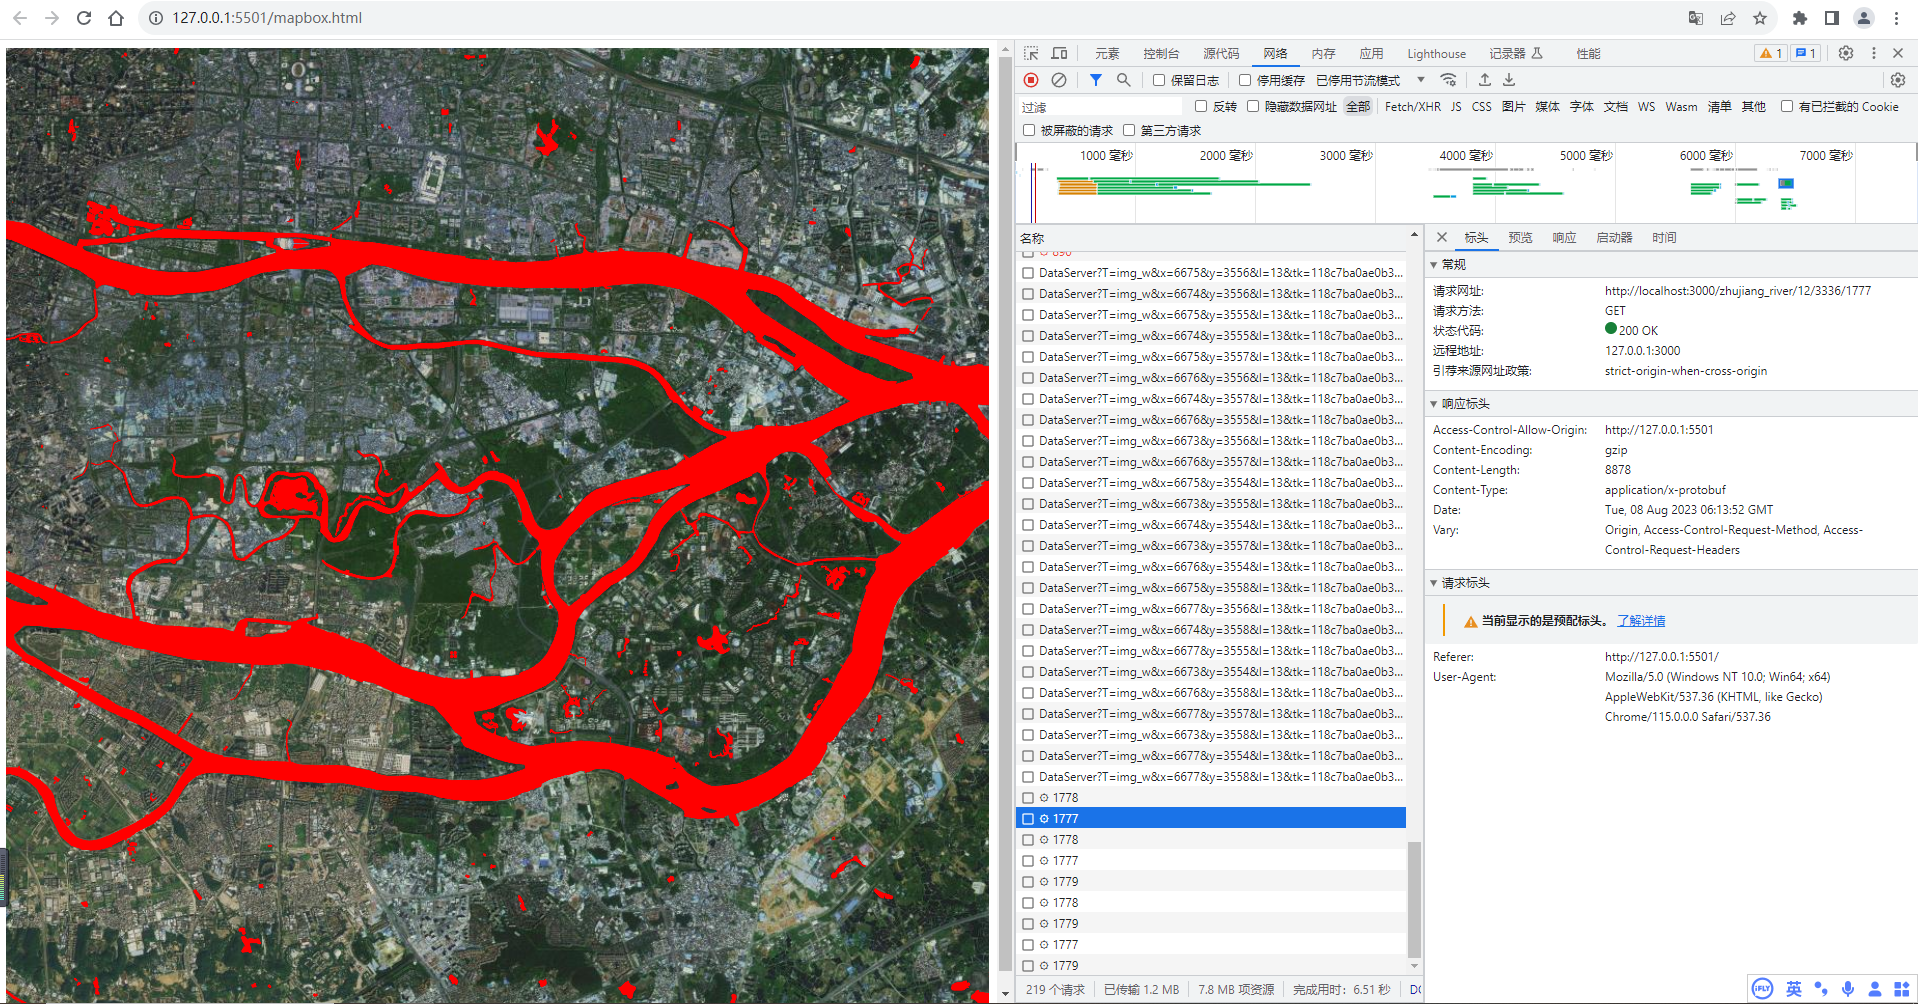Open network conditions wifi icon

[1448, 80]
